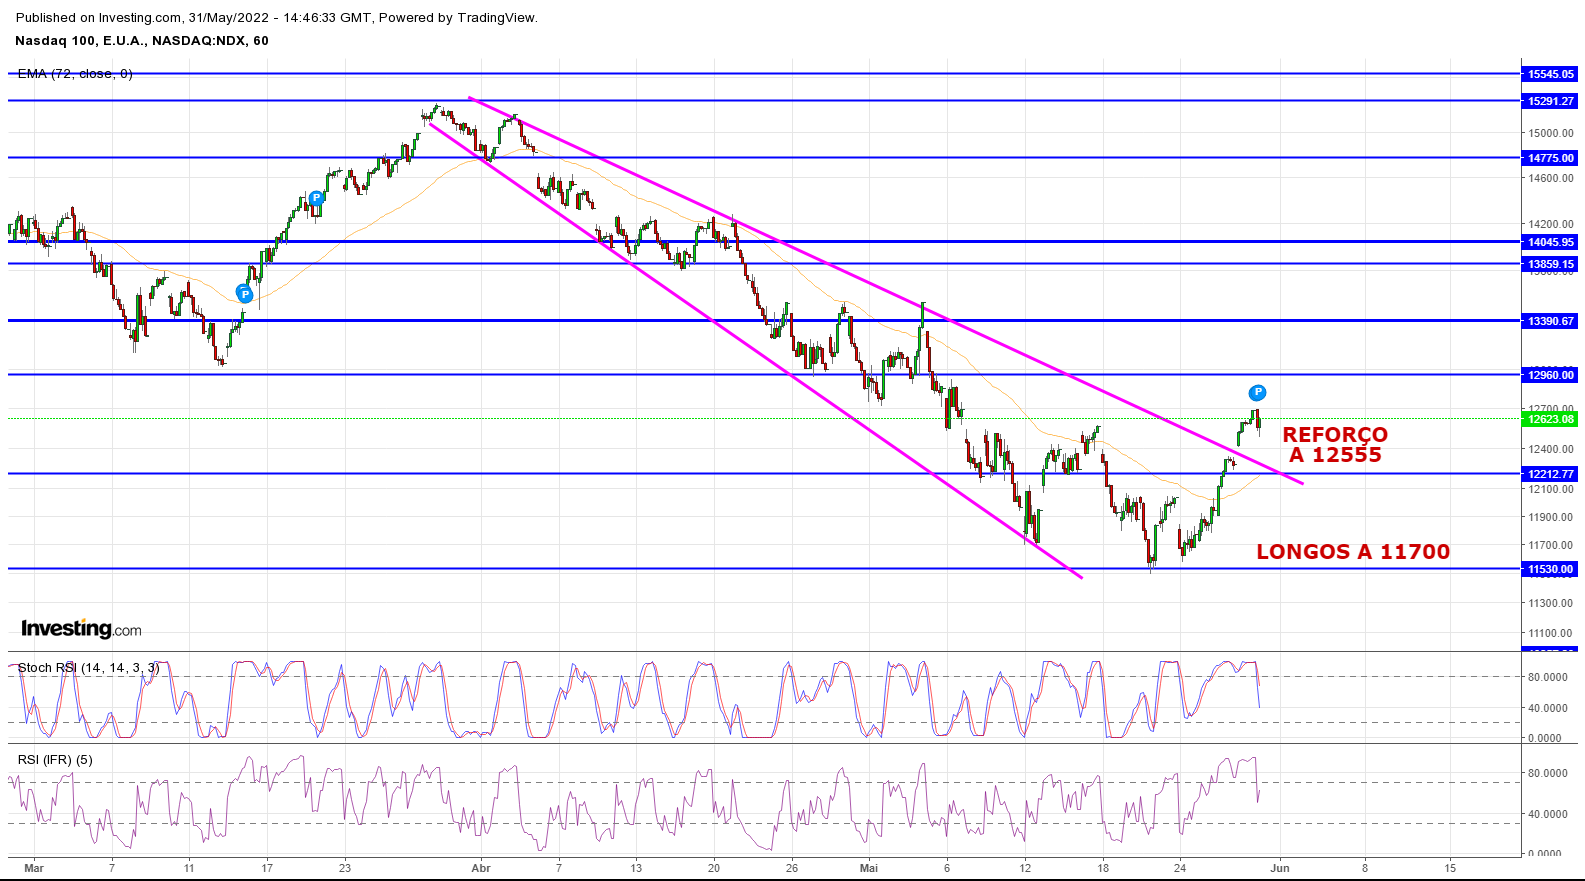Click the 11700.00 tick on the price axis
The image size is (1585, 881).
pos(1550,545)
